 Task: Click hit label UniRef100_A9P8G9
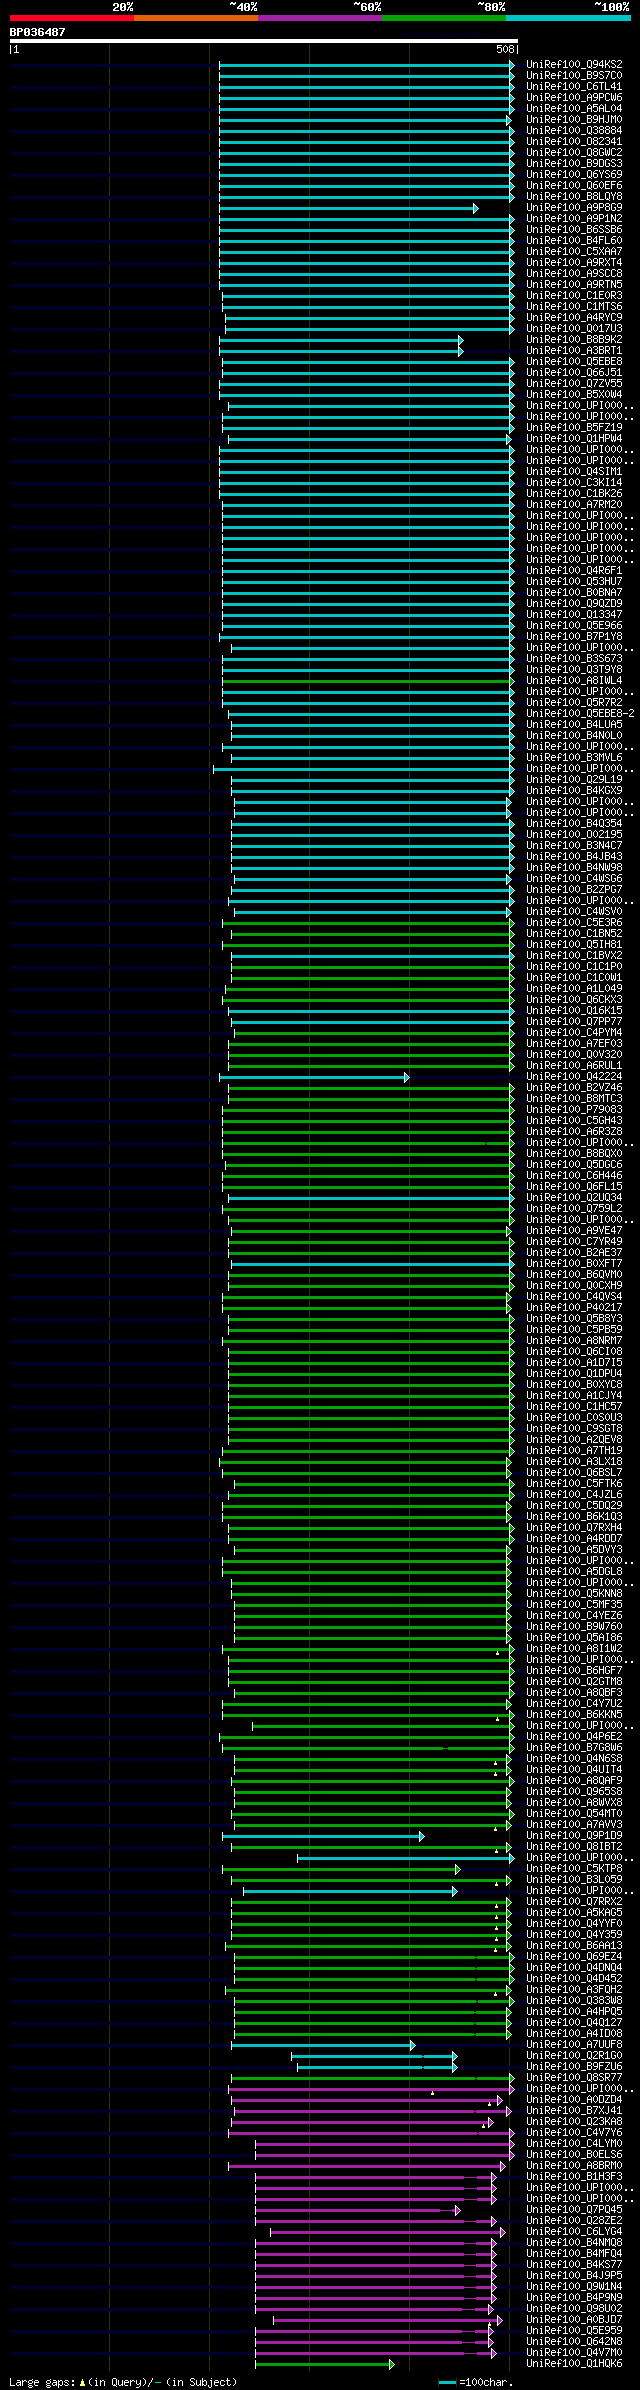pyautogui.click(x=574, y=208)
